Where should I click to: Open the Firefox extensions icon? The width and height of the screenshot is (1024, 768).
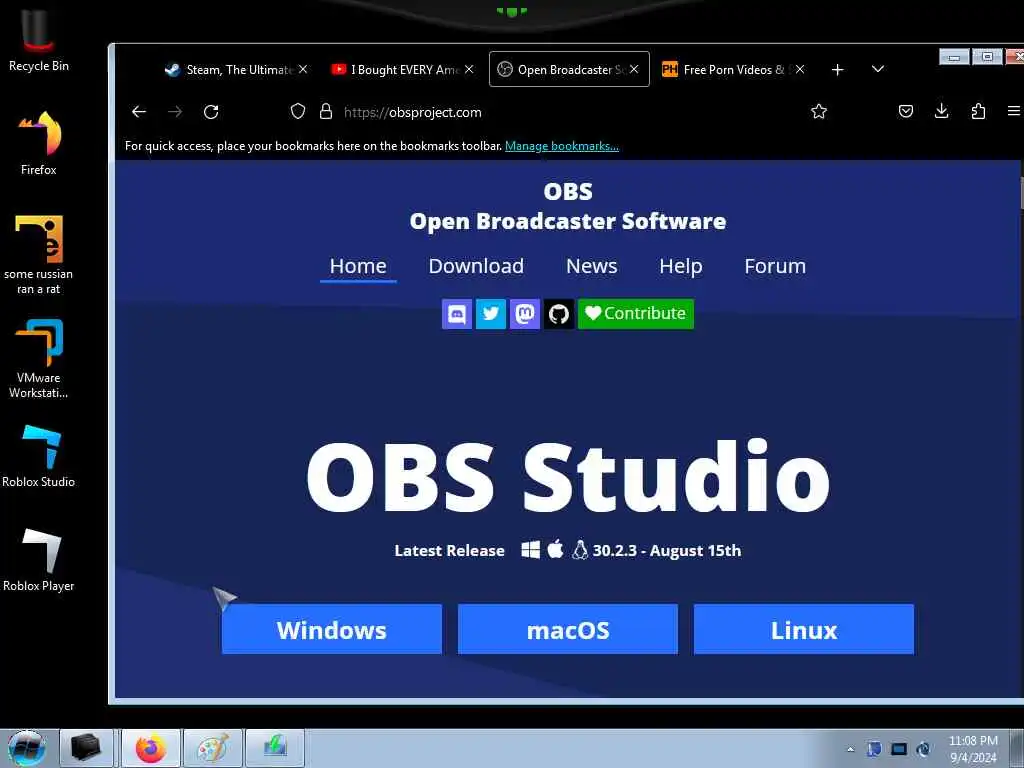978,112
